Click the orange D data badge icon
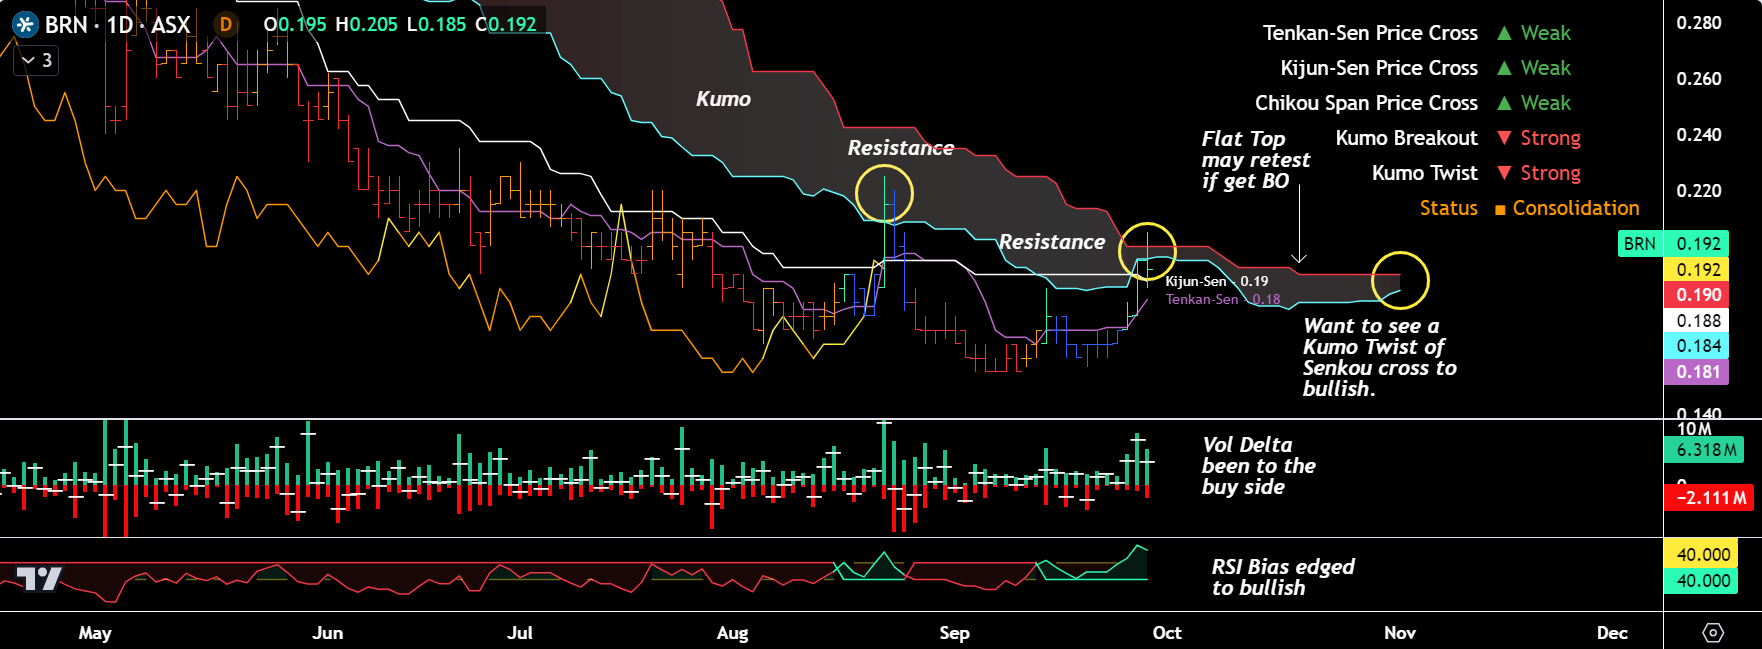 (x=226, y=24)
